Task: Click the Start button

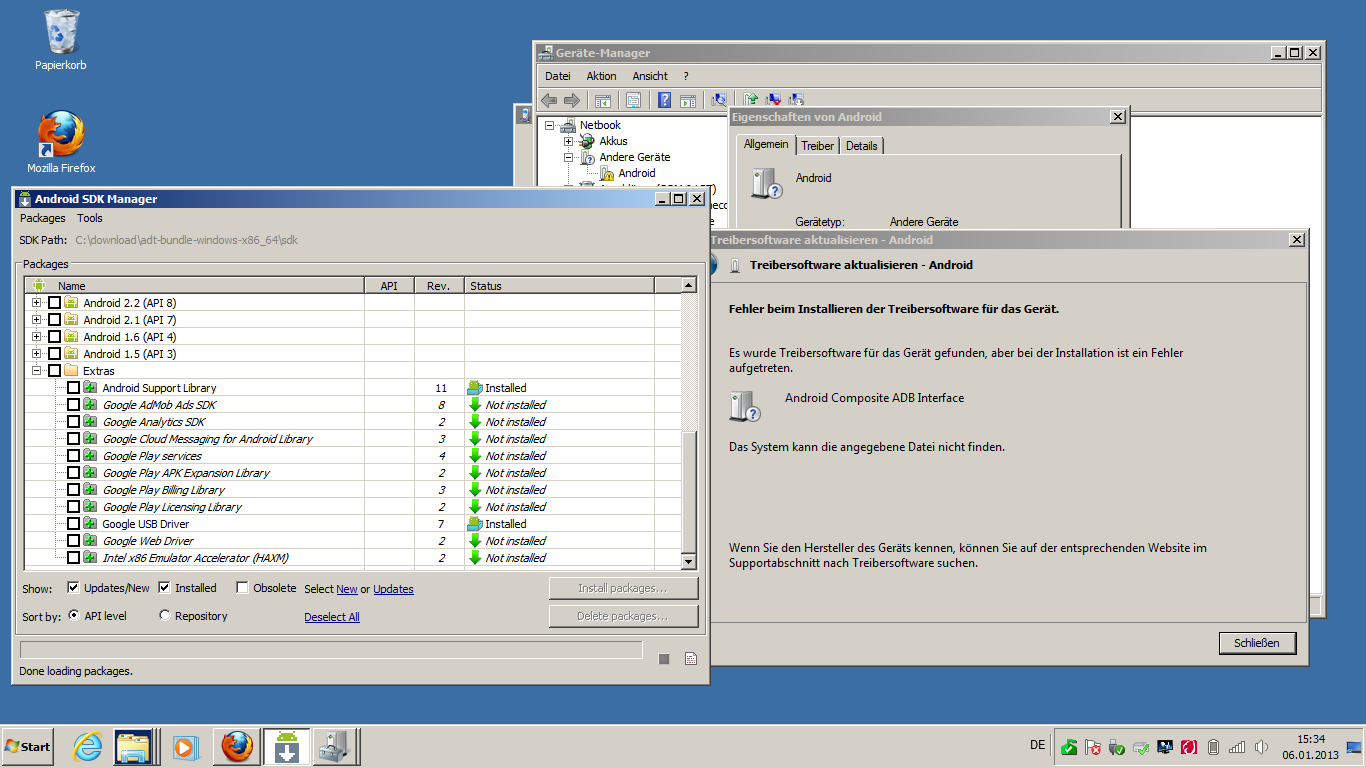Action: click(28, 746)
